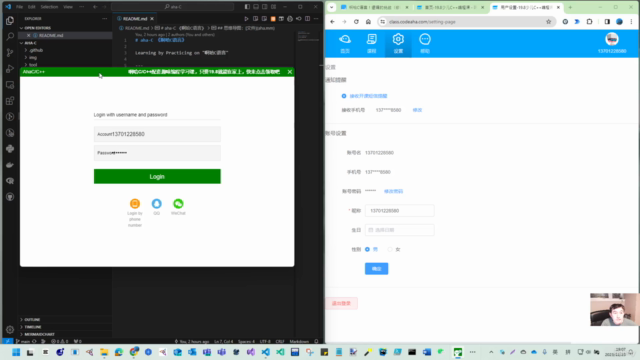Open File Explorer from the taskbar
The width and height of the screenshot is (640, 360).
coord(104,352)
